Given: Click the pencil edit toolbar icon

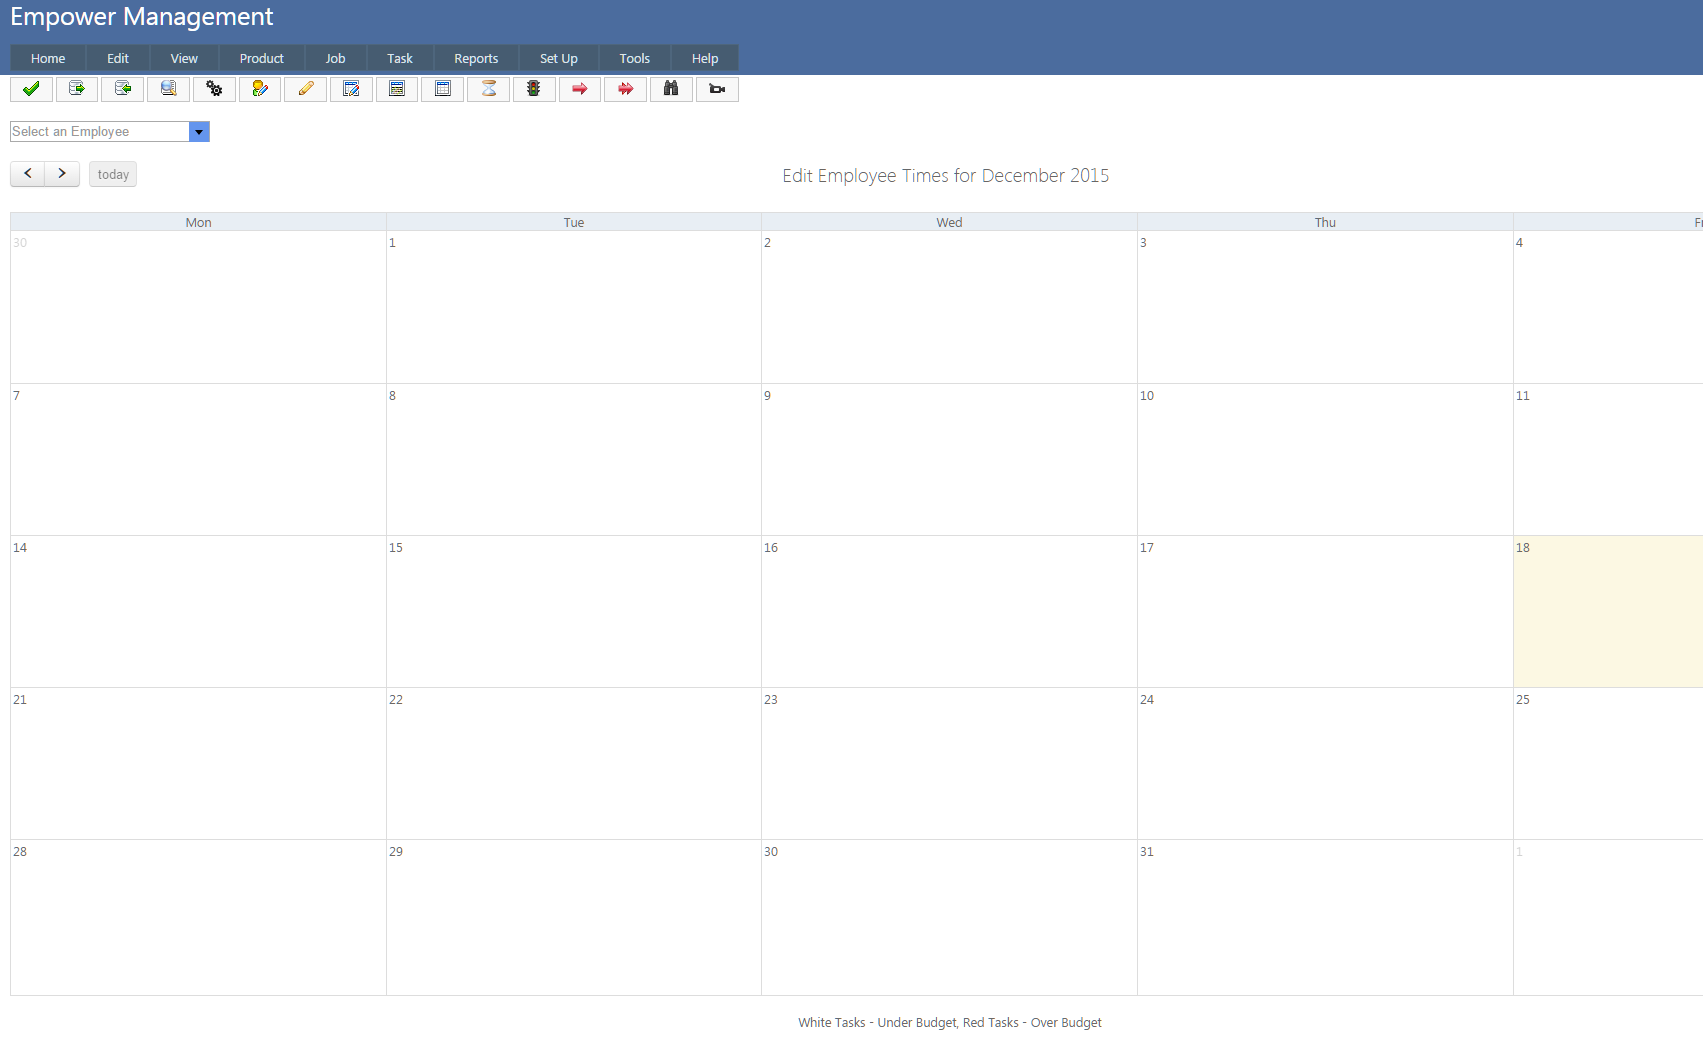Looking at the screenshot, I should 305,89.
